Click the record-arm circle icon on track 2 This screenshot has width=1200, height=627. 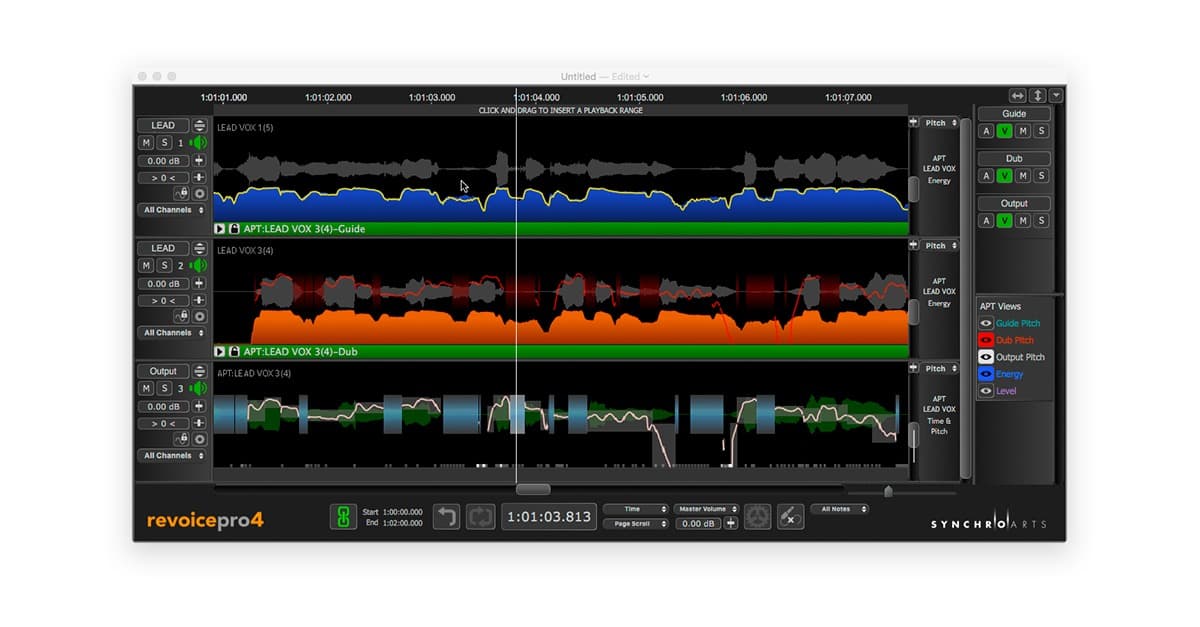[x=199, y=316]
